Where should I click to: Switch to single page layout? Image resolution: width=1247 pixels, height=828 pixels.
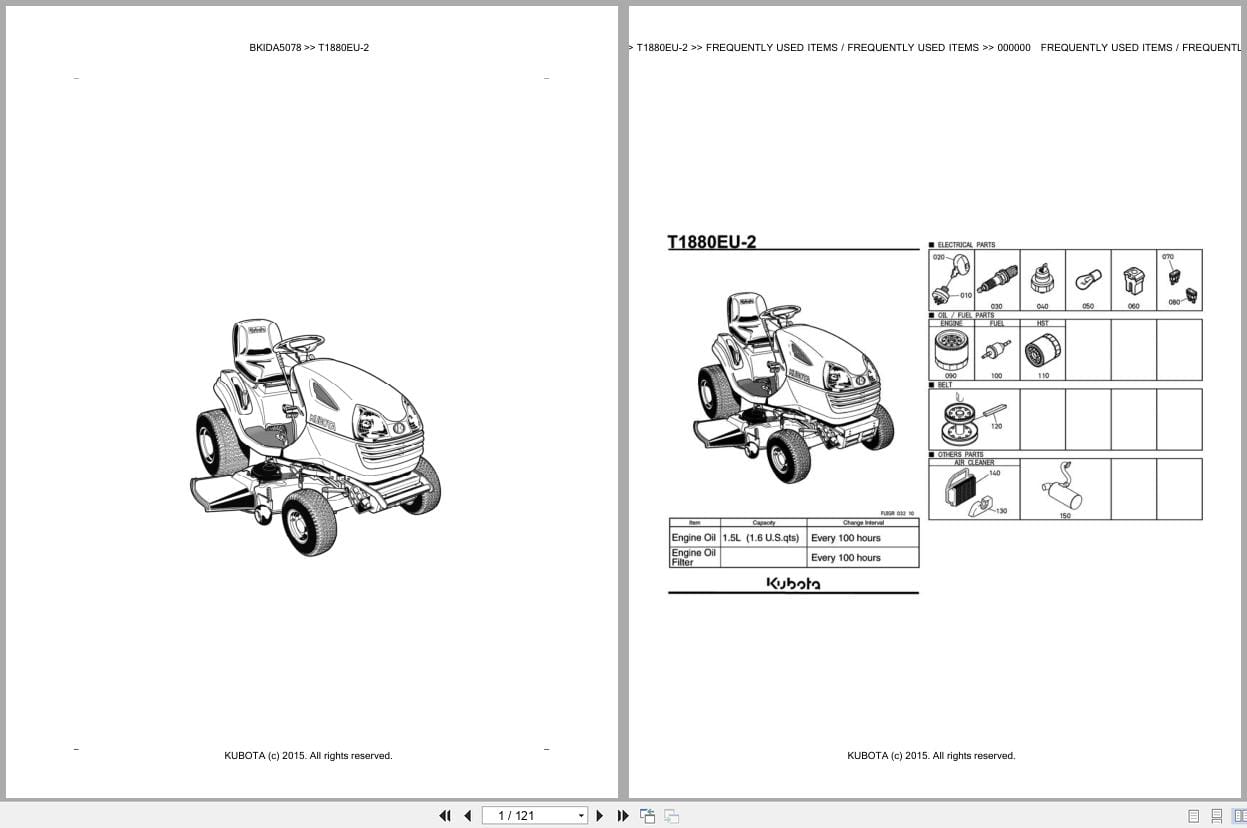click(1193, 816)
